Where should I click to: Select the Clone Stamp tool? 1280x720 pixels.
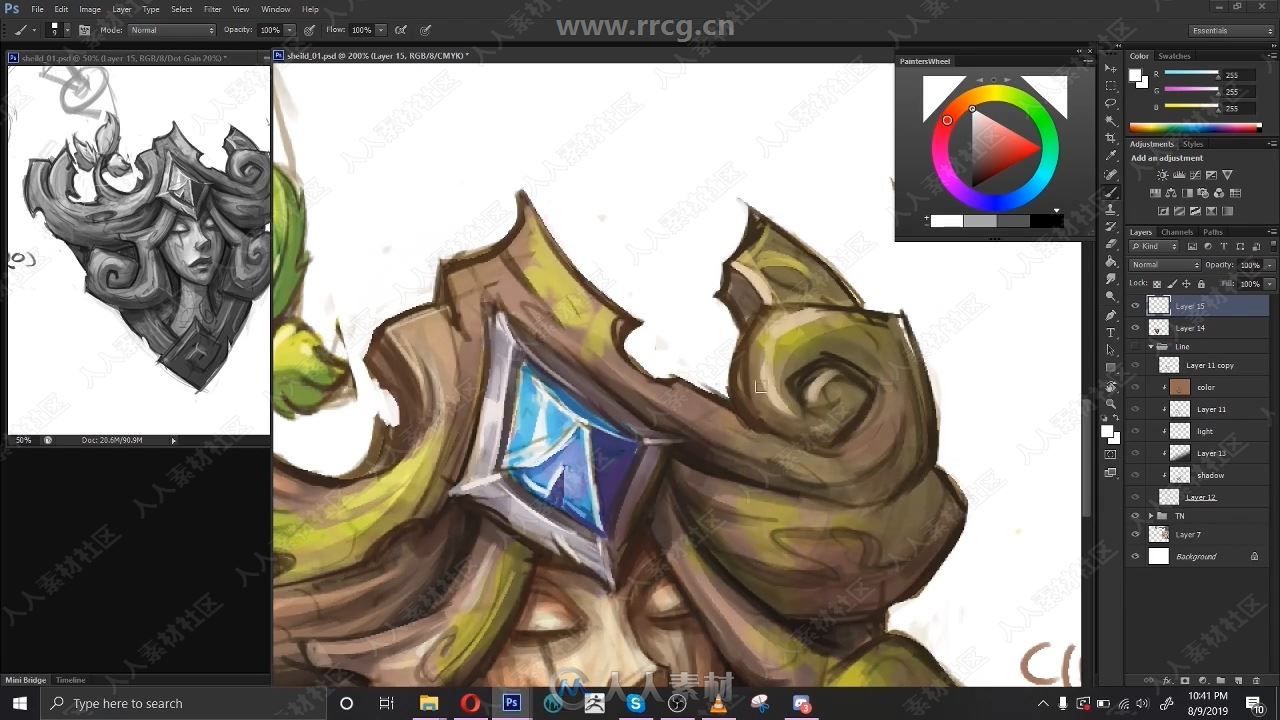coord(1111,209)
